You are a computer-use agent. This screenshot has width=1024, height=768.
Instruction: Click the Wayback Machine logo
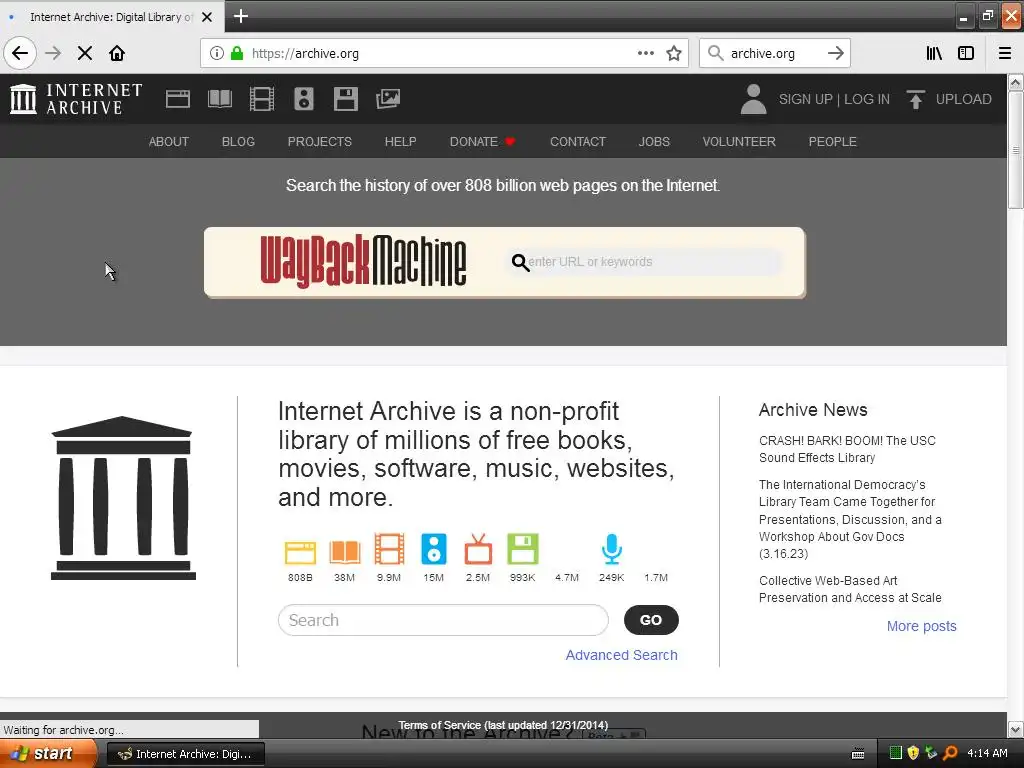click(x=363, y=261)
